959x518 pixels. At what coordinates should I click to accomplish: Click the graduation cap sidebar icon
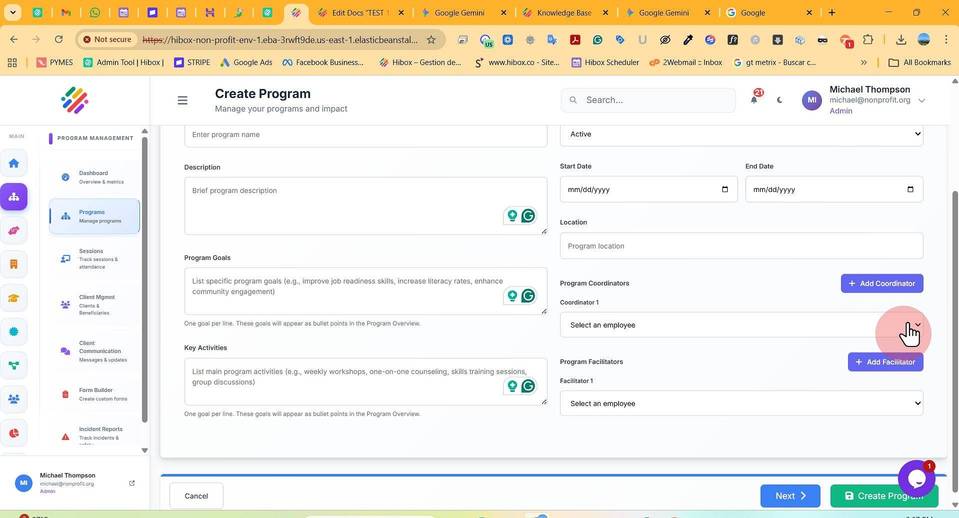coord(13,298)
